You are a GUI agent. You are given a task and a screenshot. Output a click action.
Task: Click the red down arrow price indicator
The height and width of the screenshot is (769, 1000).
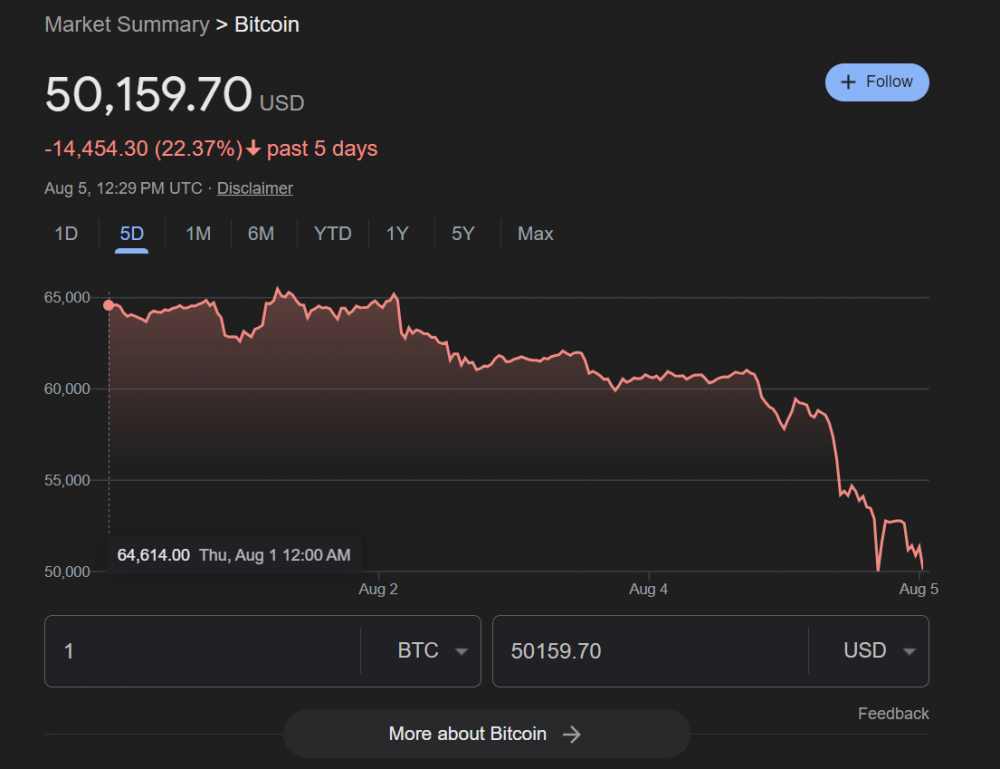pyautogui.click(x=253, y=149)
